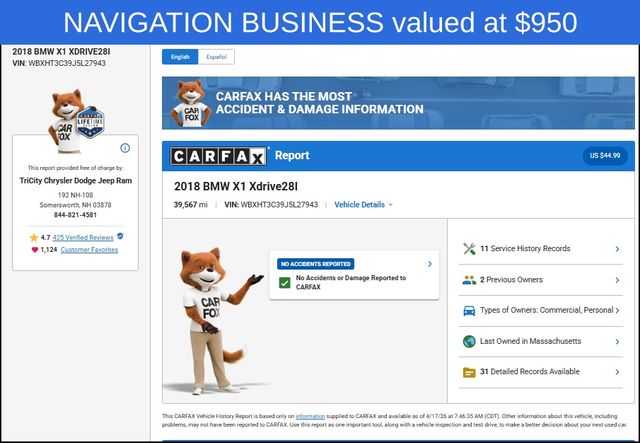Image resolution: width=640 pixels, height=443 pixels.
Task: Click the US $44.99 price button
Action: 604,156
